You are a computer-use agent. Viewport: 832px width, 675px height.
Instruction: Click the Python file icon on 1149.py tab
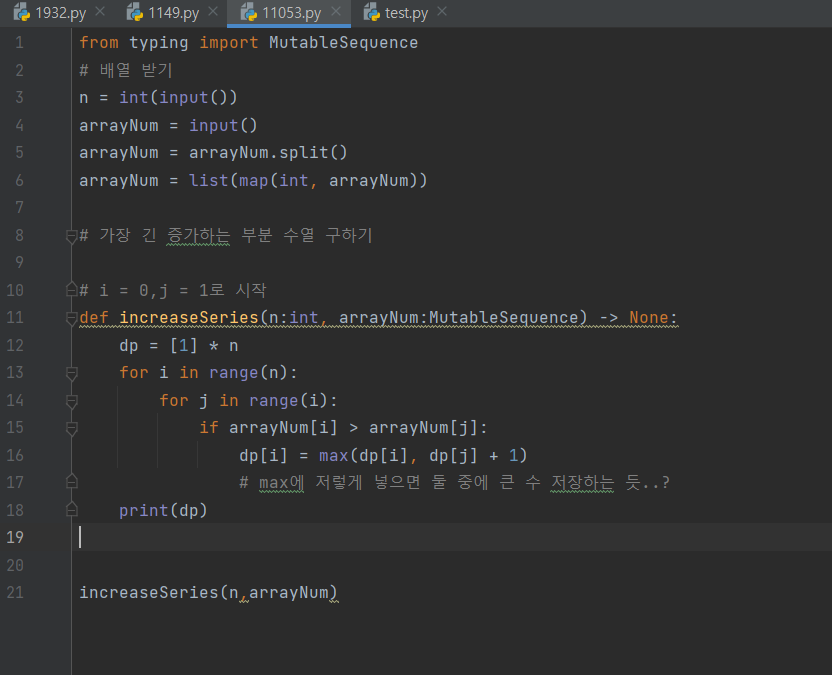135,12
